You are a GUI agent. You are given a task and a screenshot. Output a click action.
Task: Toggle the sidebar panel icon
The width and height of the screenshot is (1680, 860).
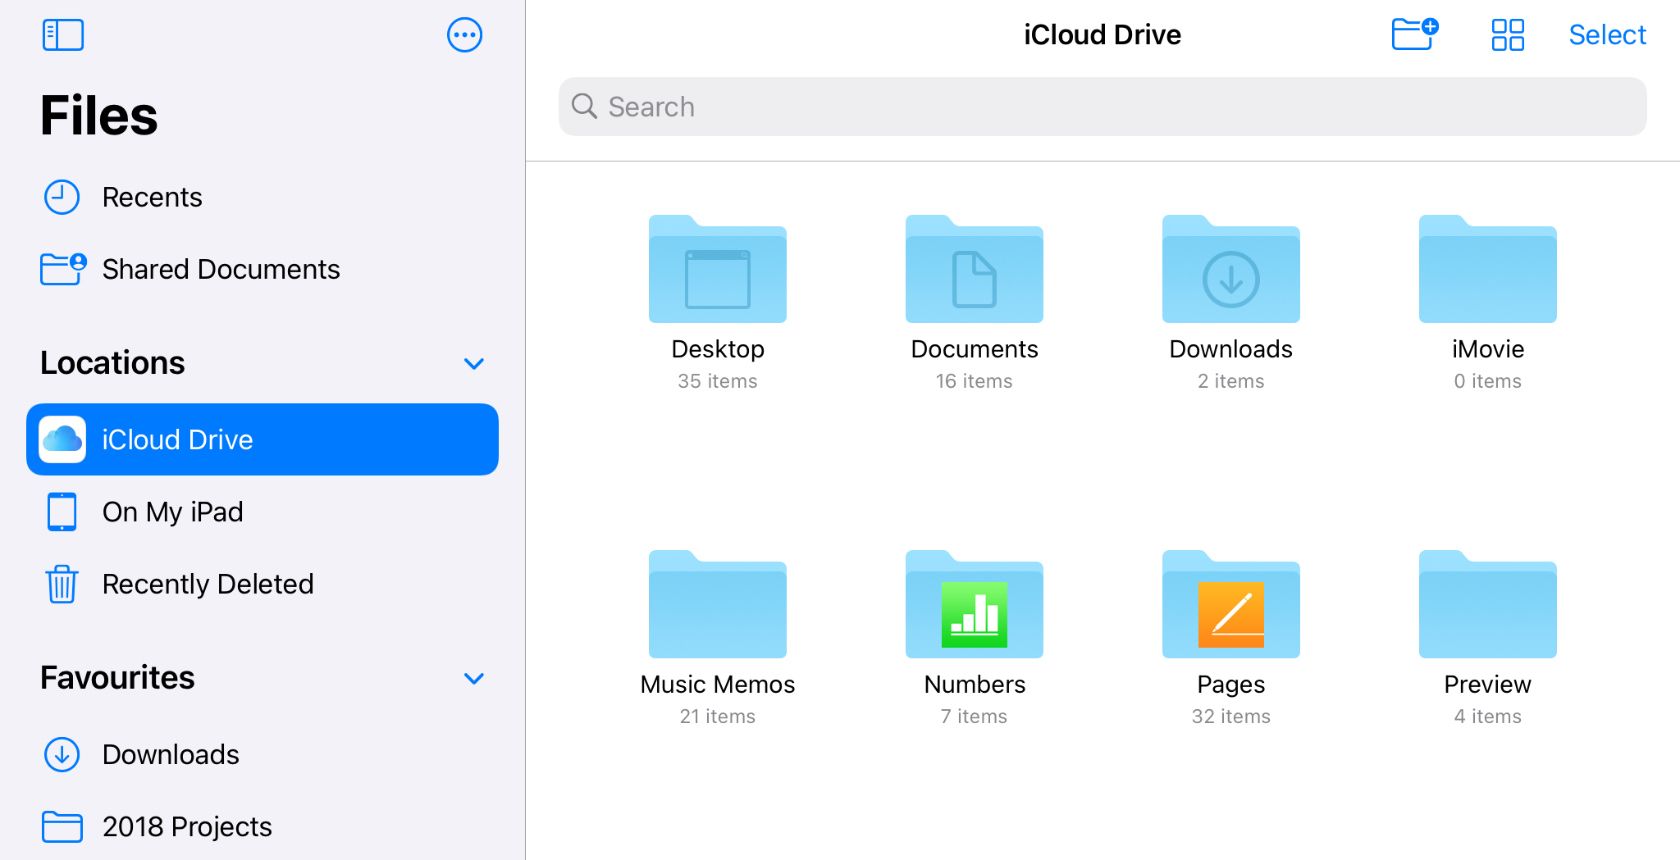(x=63, y=35)
